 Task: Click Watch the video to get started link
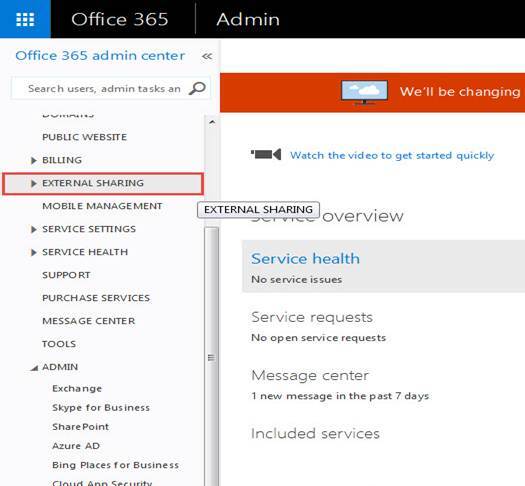pos(392,155)
